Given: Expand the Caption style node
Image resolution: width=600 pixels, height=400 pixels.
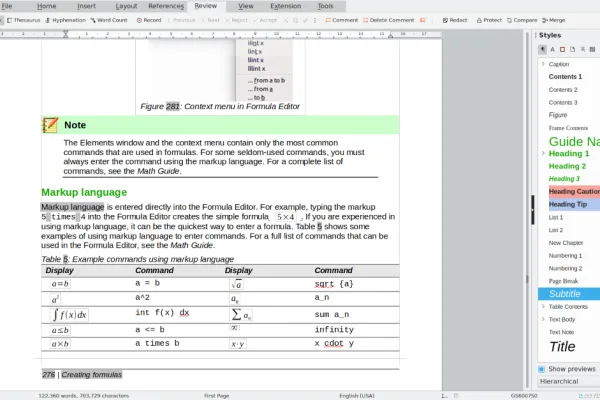Looking at the screenshot, I should point(543,64).
